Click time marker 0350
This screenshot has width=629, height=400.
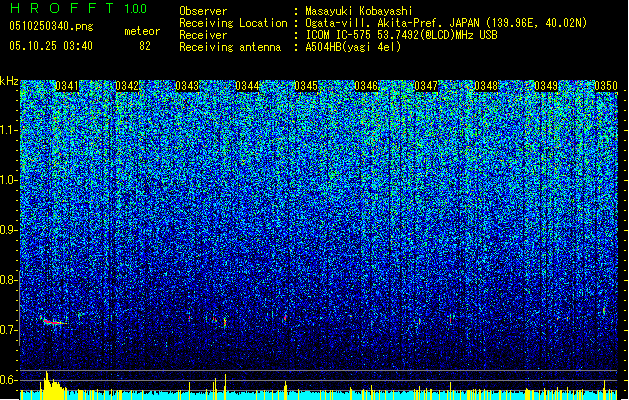click(x=606, y=86)
